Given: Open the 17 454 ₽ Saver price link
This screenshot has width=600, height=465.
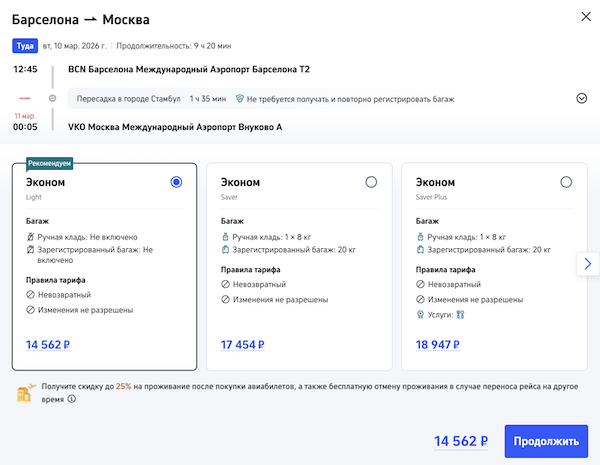Looking at the screenshot, I should click(242, 346).
